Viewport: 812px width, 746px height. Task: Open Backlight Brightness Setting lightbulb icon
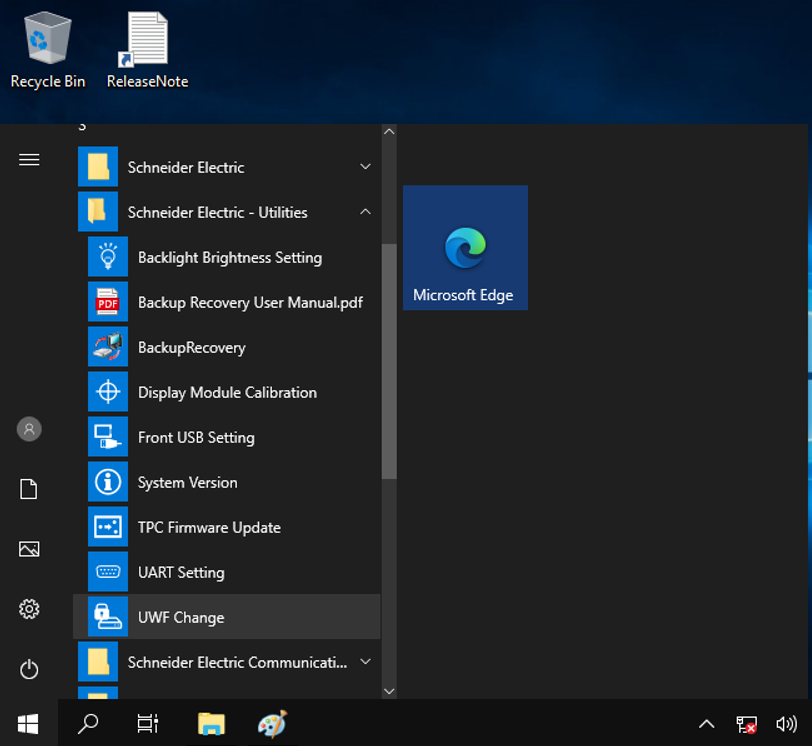click(108, 257)
